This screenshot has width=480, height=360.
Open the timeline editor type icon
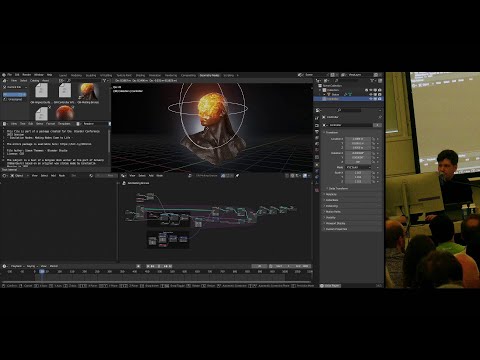pyautogui.click(x=4, y=266)
